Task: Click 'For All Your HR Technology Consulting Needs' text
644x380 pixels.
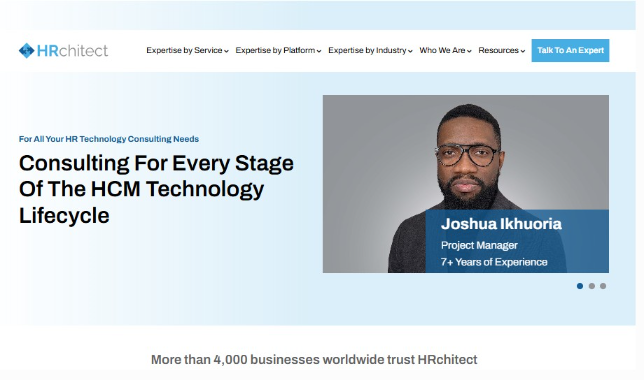Action: point(109,139)
